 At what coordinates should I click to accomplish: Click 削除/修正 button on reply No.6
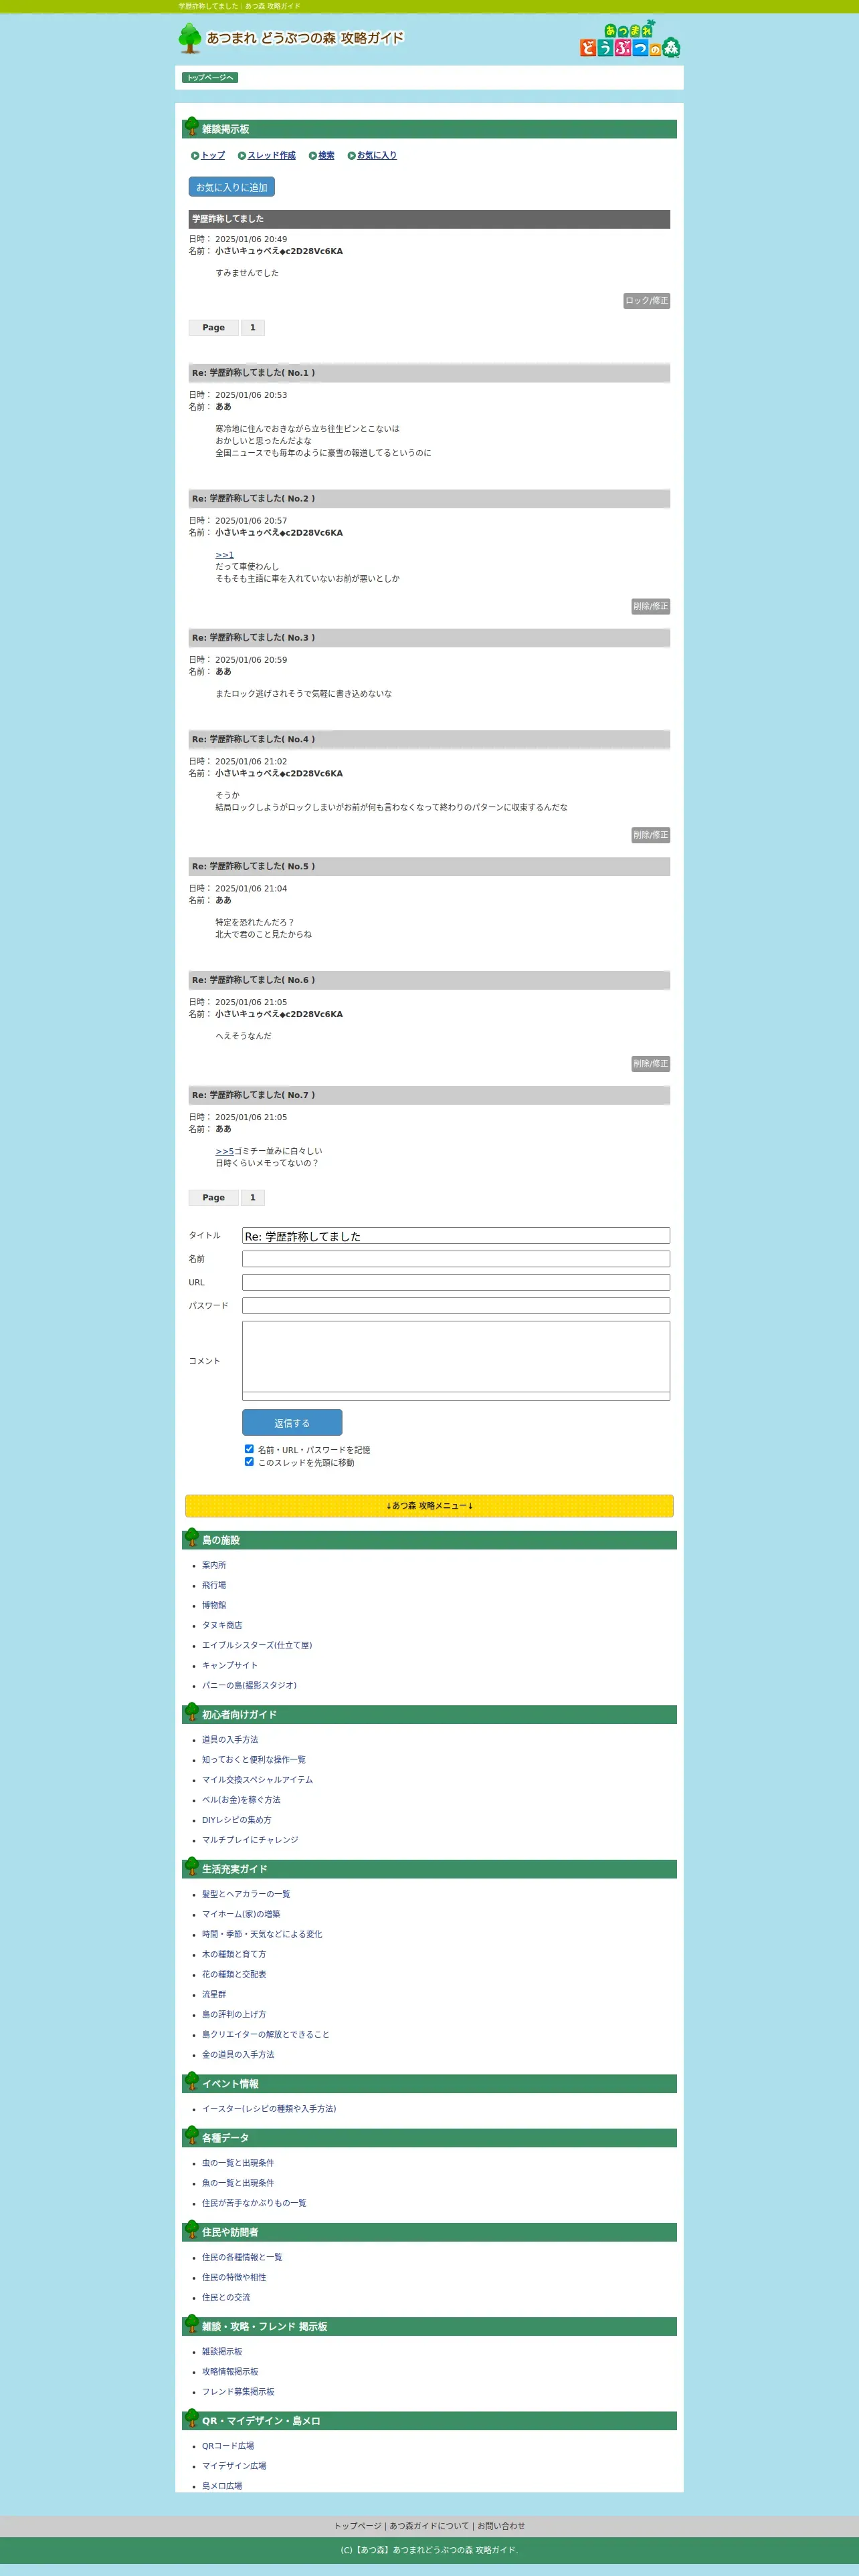pos(650,1064)
